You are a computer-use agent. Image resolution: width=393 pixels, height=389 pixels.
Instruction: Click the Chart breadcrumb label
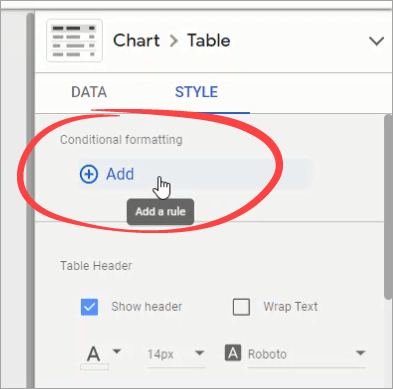(136, 41)
